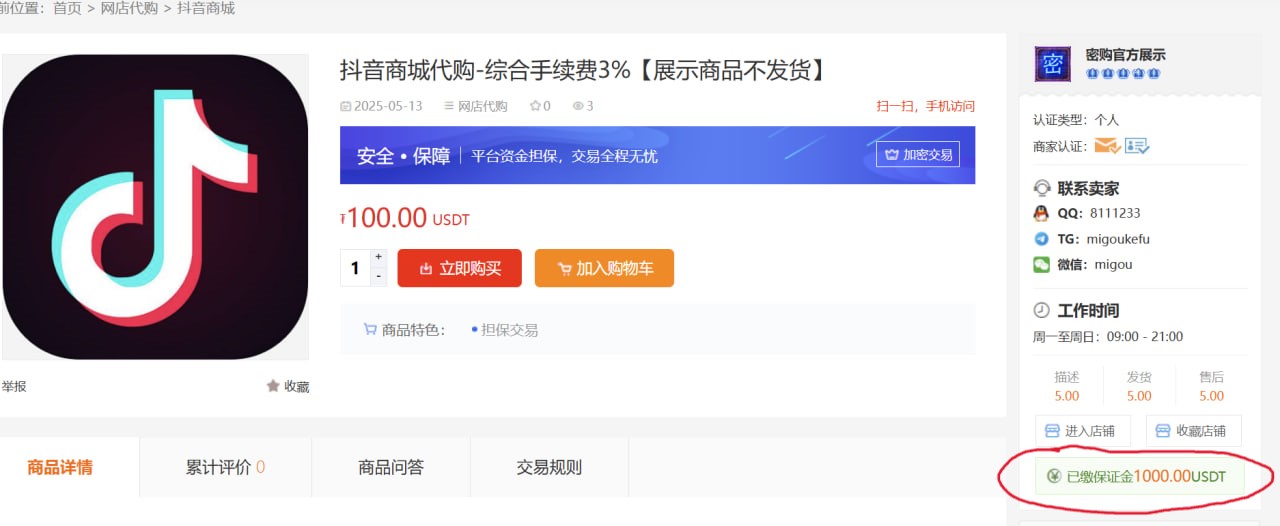Image resolution: width=1280 pixels, height=526 pixels.
Task: Click 扫一扫,手机访问 link
Action: [x=925, y=106]
